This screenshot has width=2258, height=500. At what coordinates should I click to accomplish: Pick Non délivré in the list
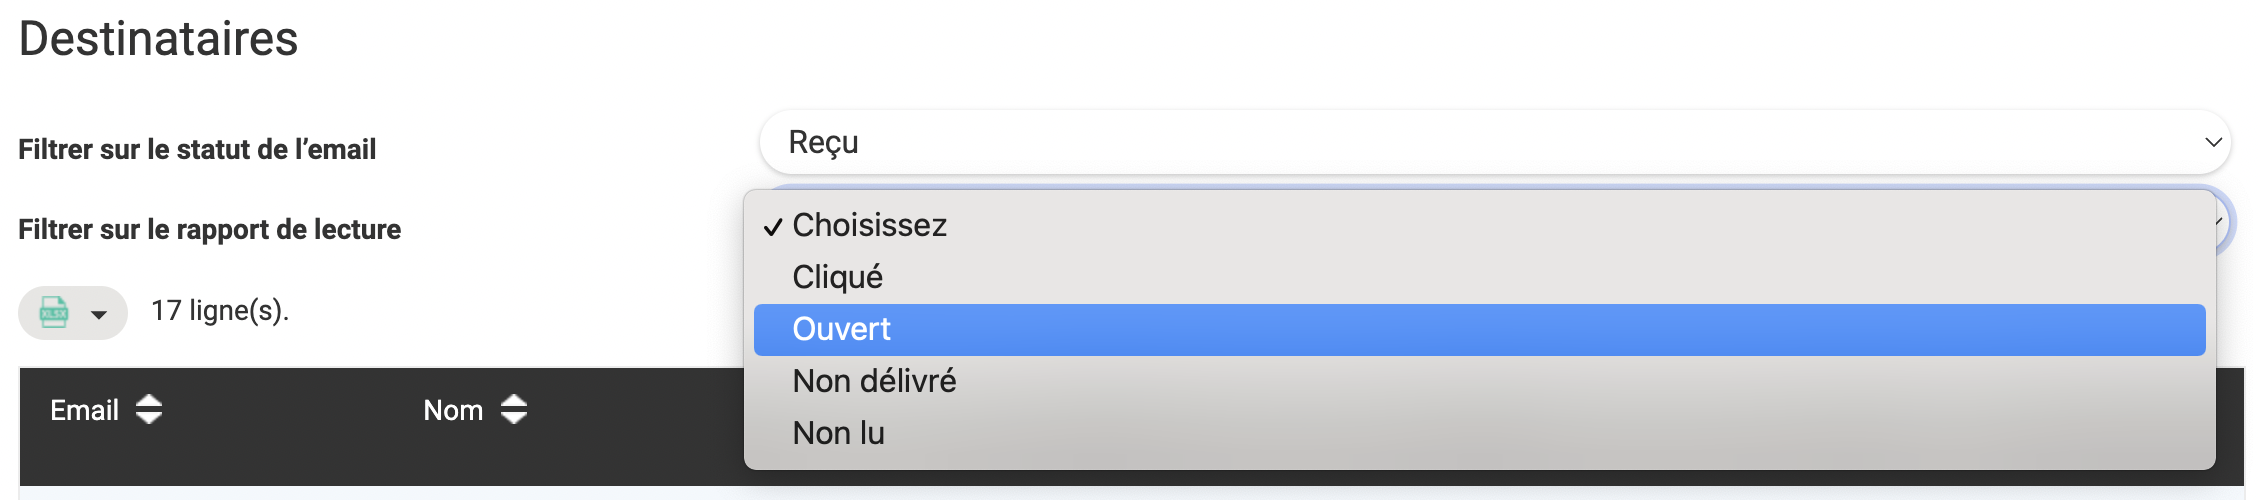coord(874,381)
